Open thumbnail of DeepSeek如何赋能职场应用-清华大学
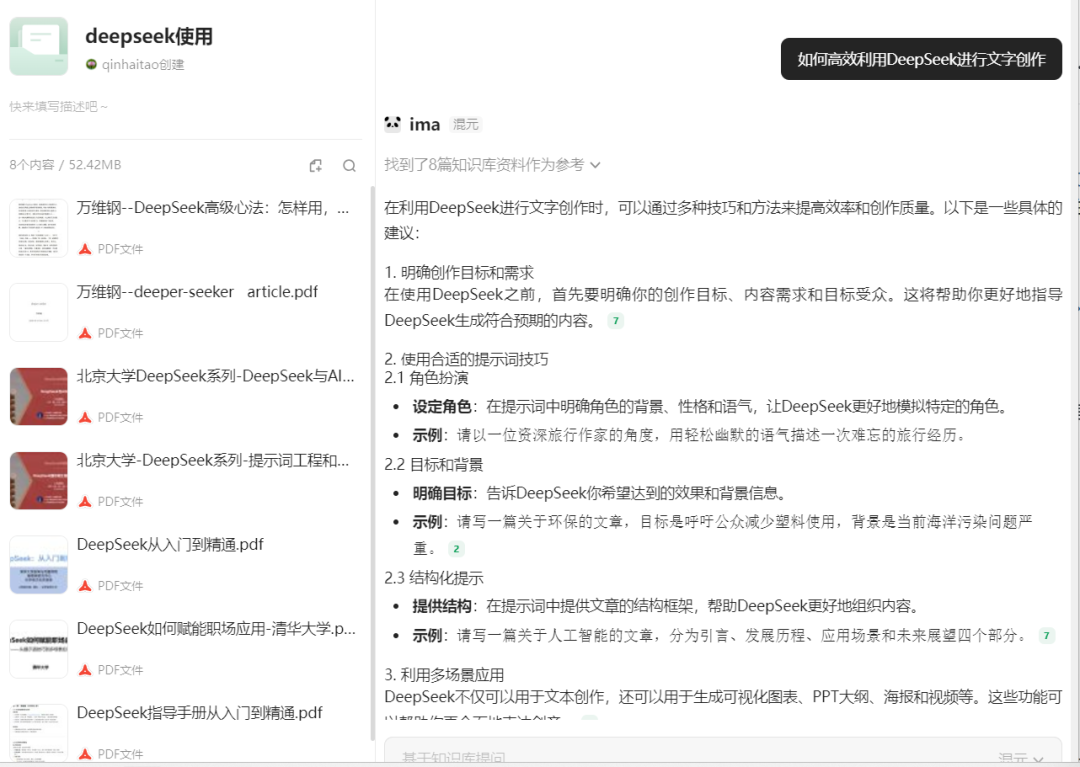1080x767 pixels. (39, 649)
